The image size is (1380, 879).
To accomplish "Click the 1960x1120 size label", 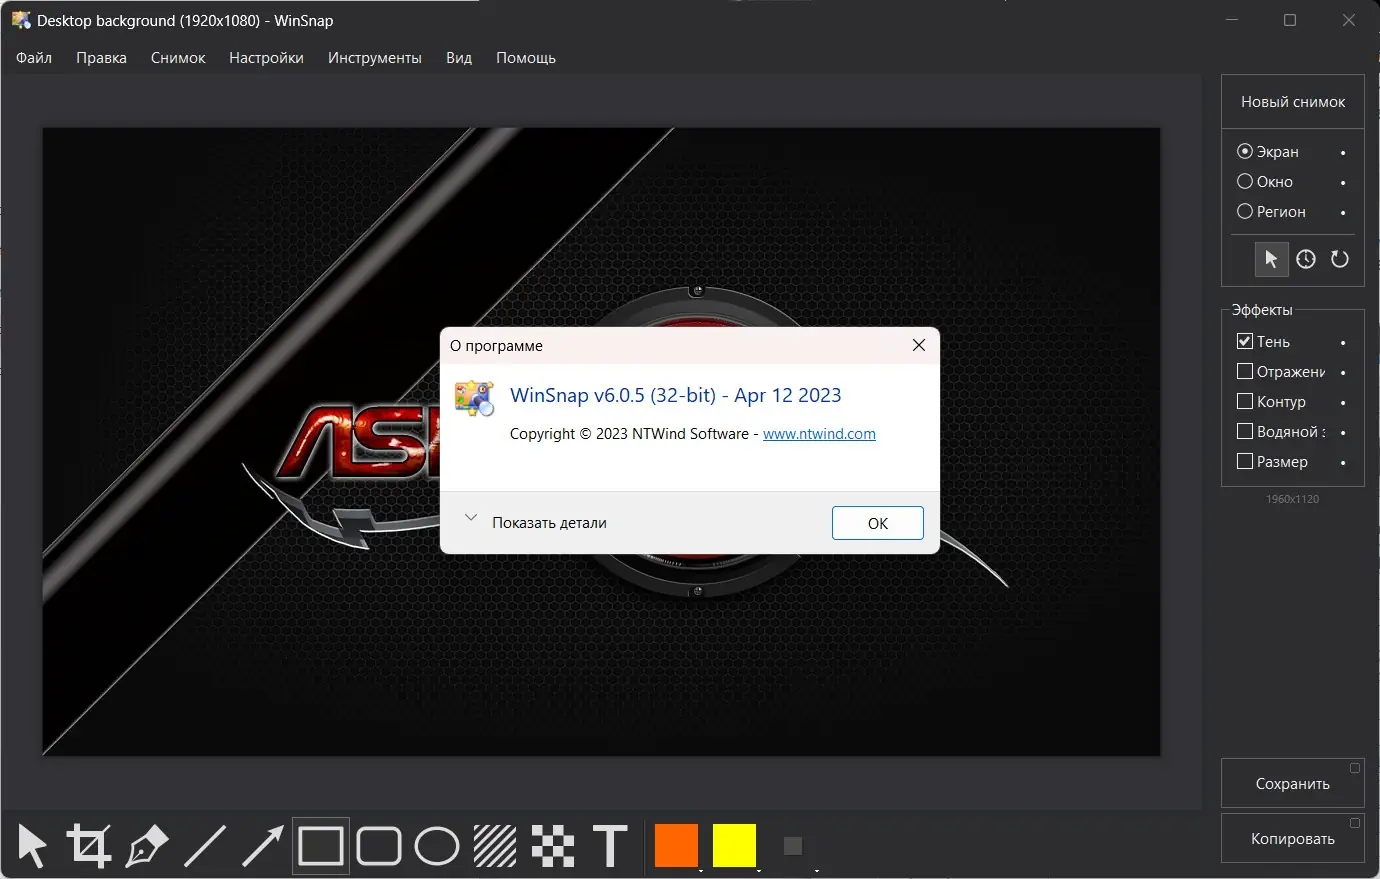I will (x=1293, y=499).
